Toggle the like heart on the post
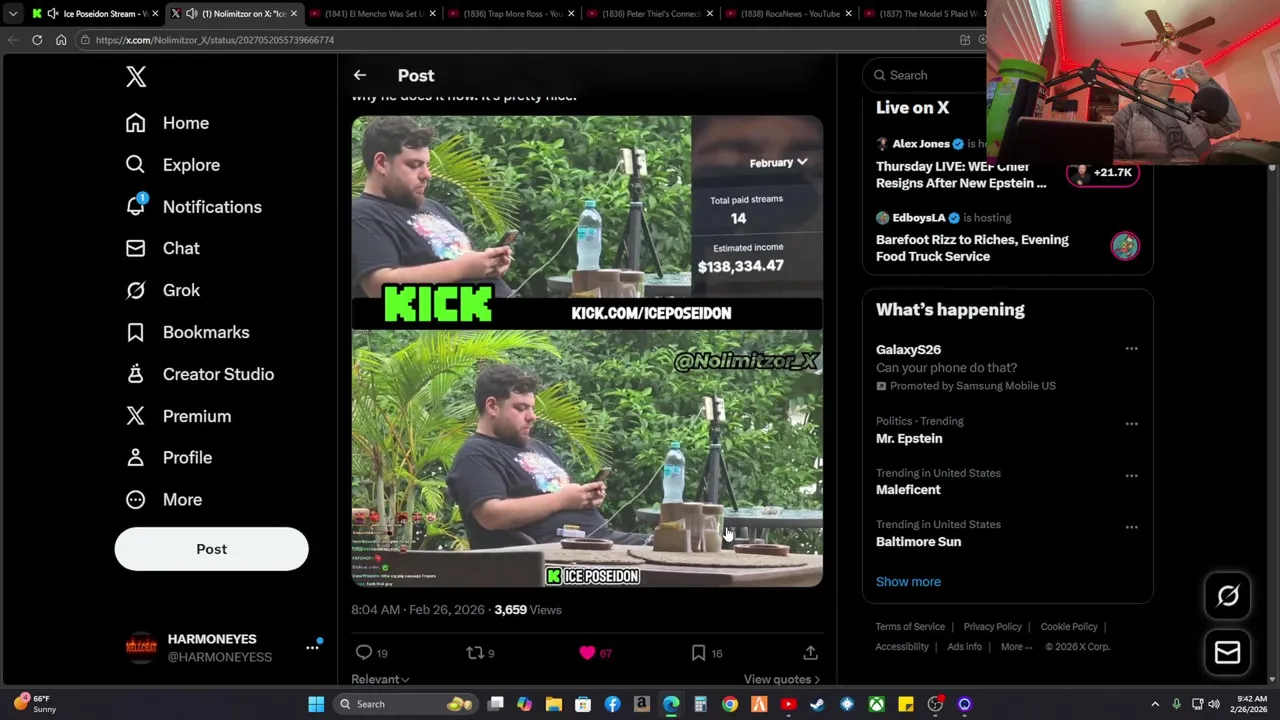This screenshot has width=1280, height=720. (587, 653)
